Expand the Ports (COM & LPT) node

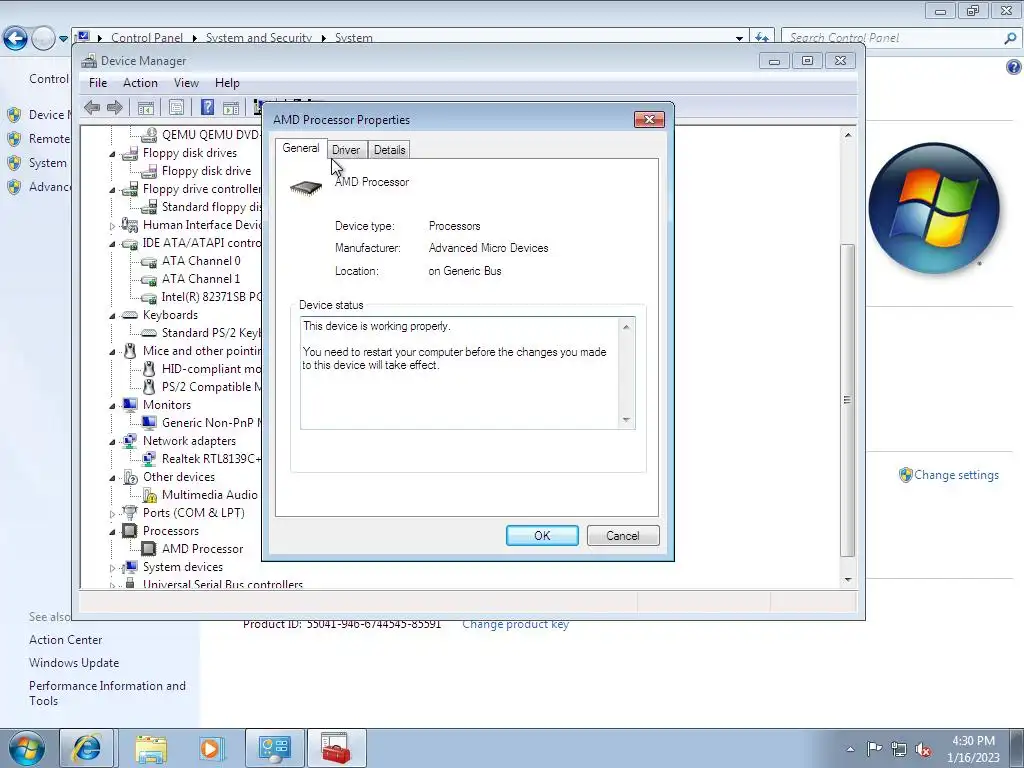coord(112,514)
